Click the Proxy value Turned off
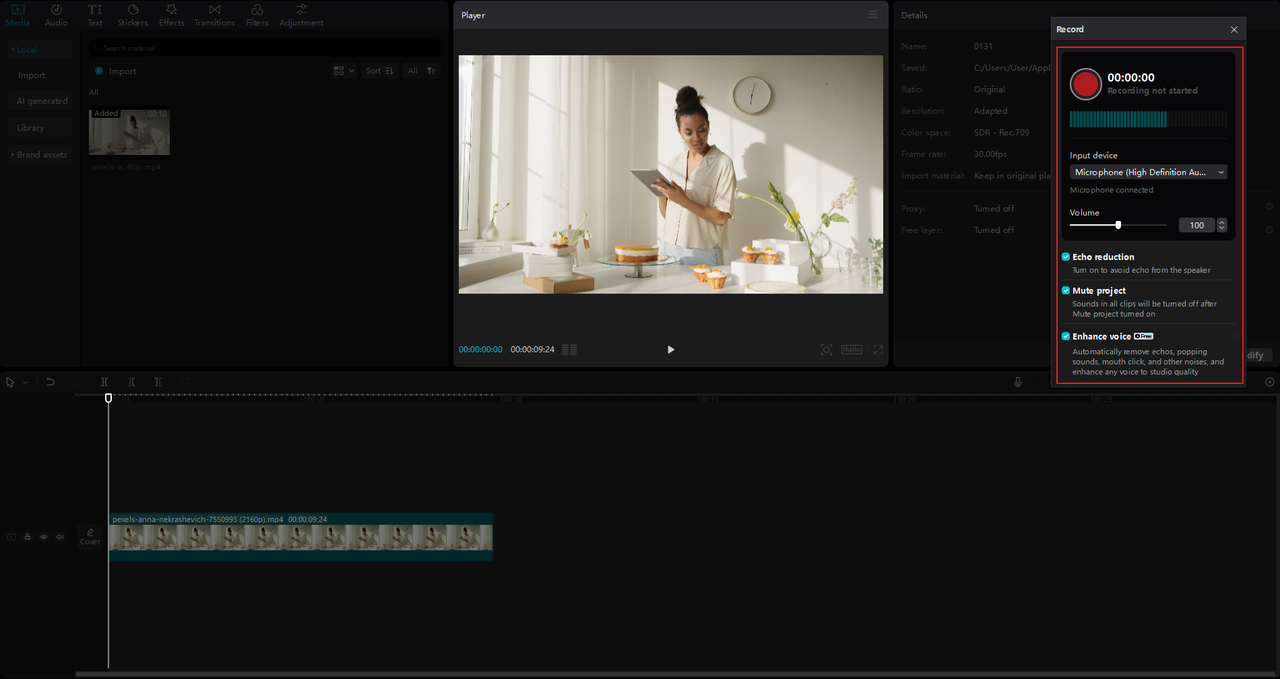 [994, 209]
